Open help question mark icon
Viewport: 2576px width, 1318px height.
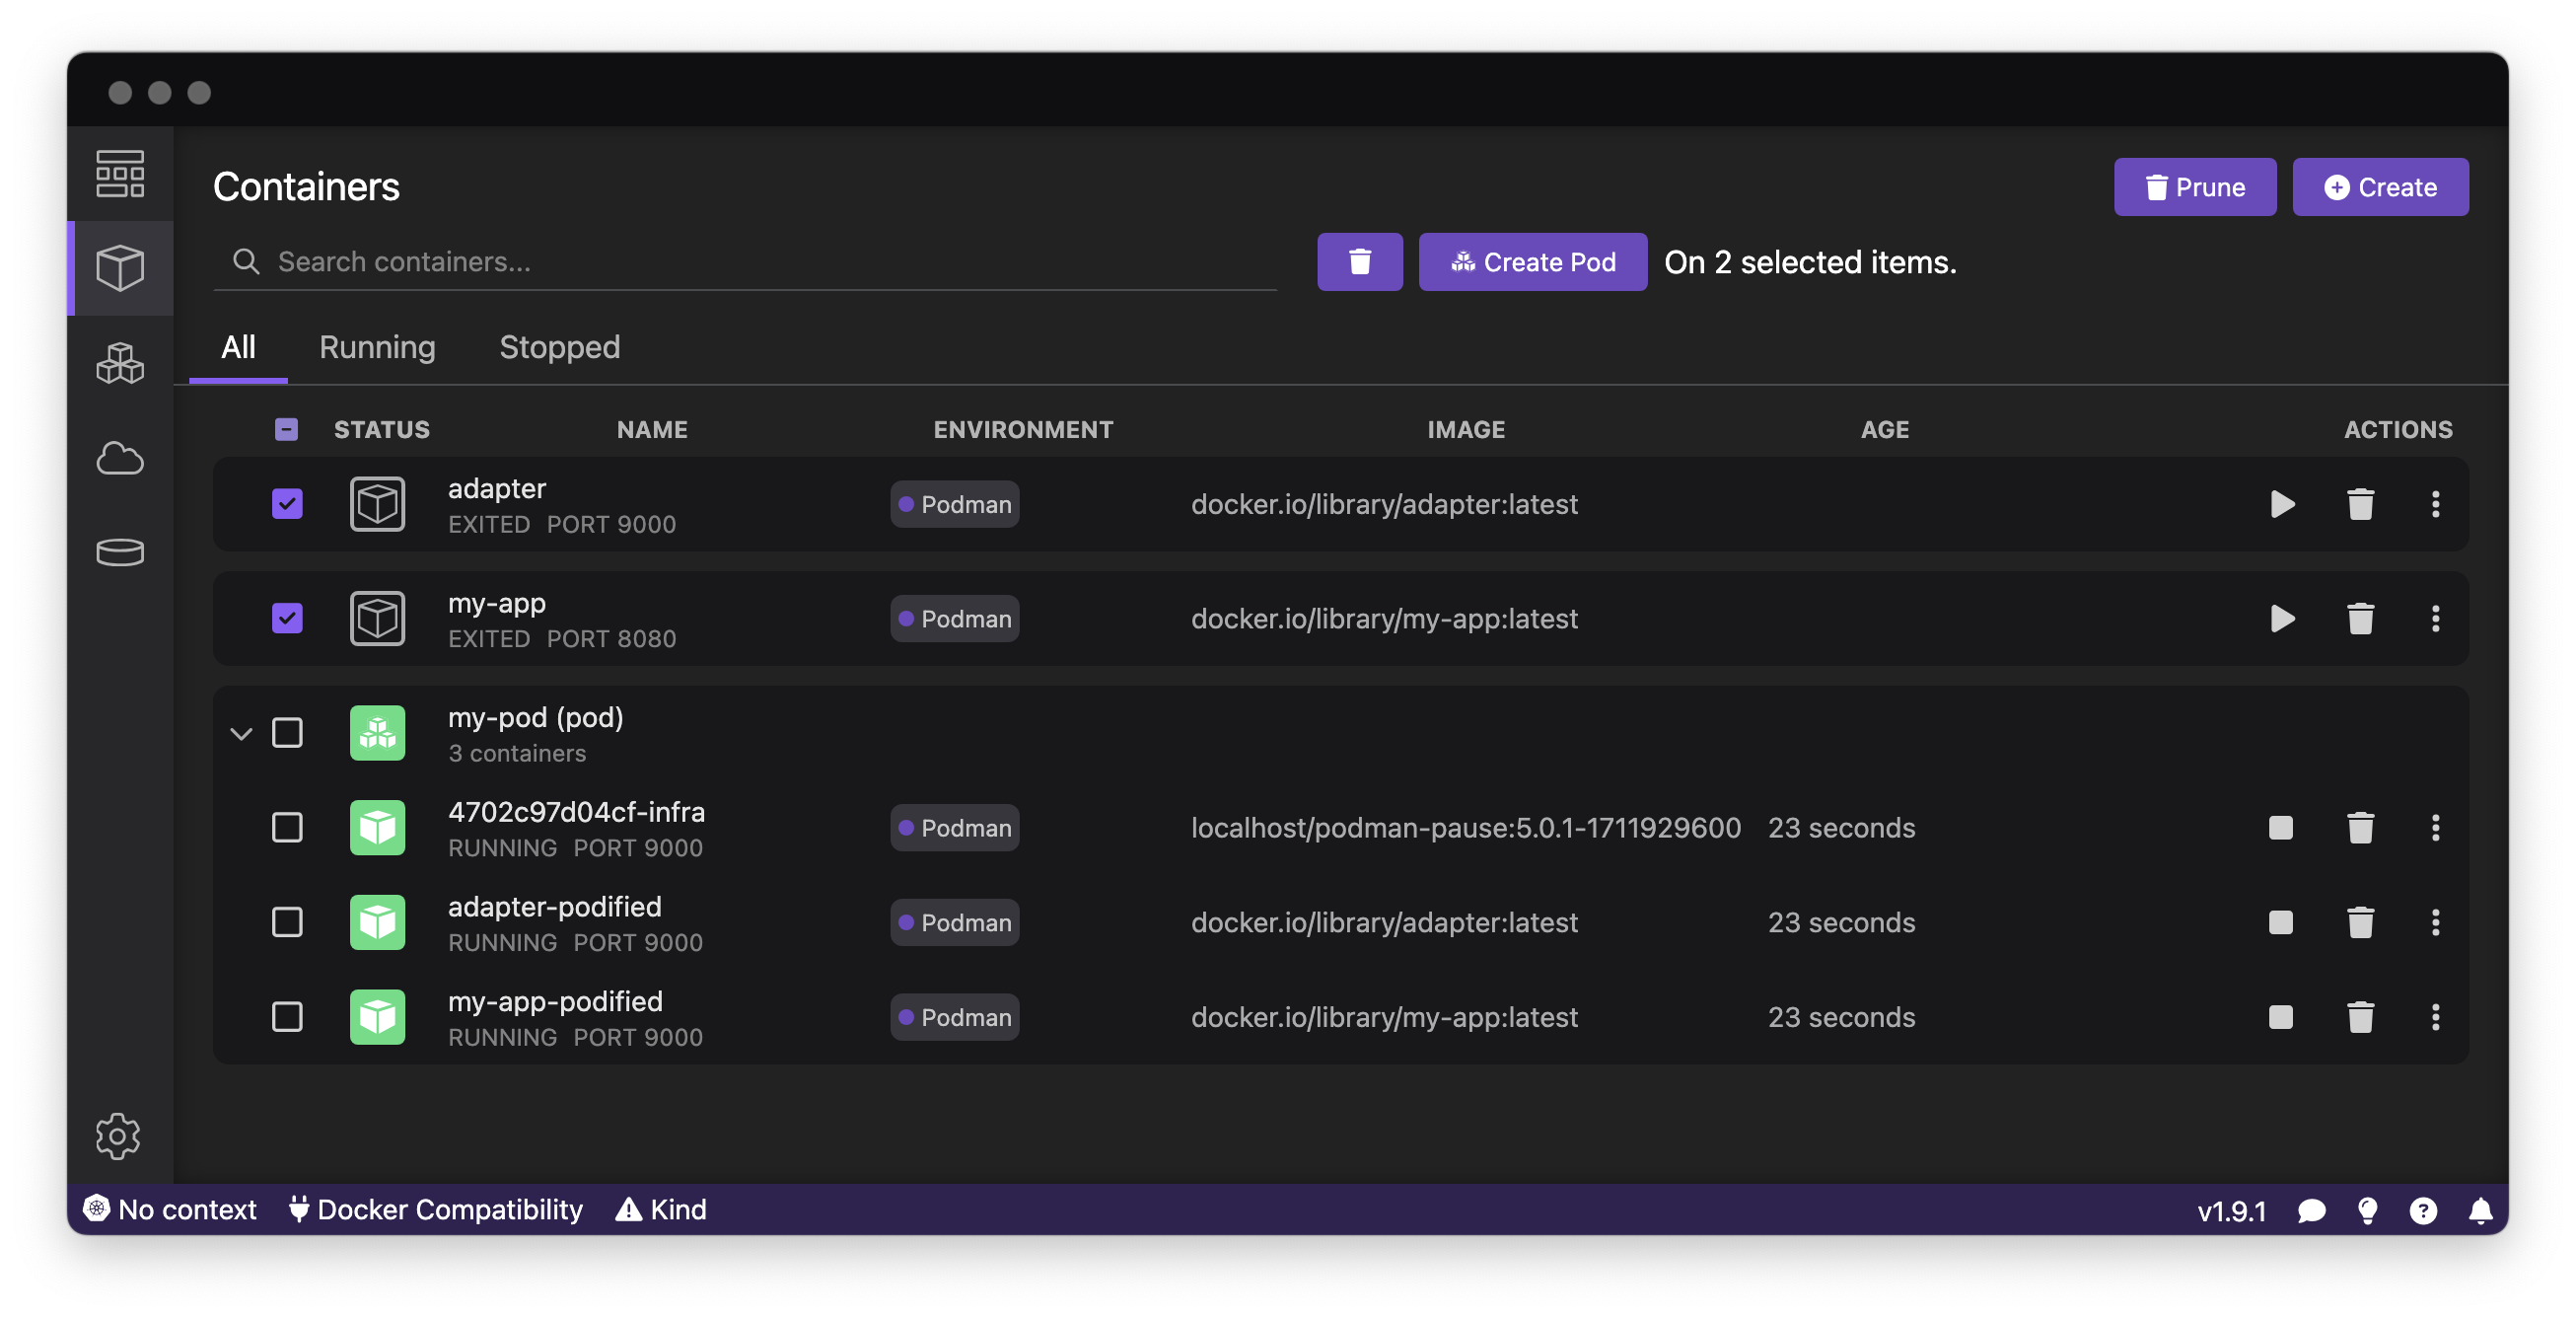[2423, 1211]
